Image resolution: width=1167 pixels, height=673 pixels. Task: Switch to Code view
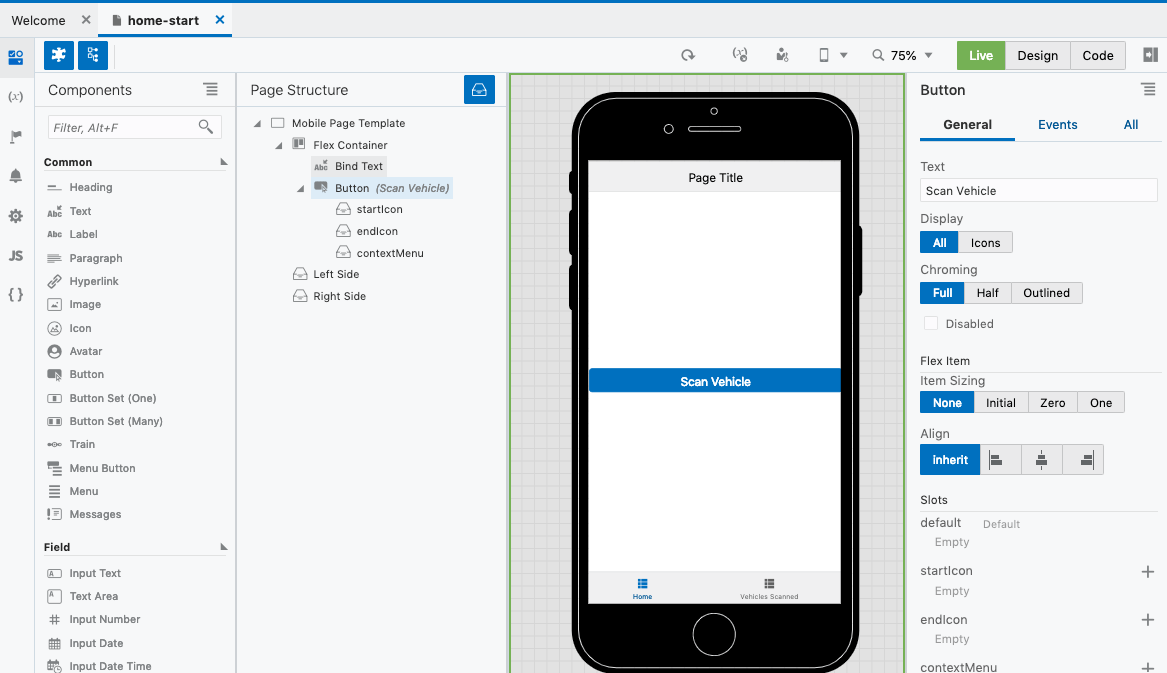click(x=1097, y=56)
